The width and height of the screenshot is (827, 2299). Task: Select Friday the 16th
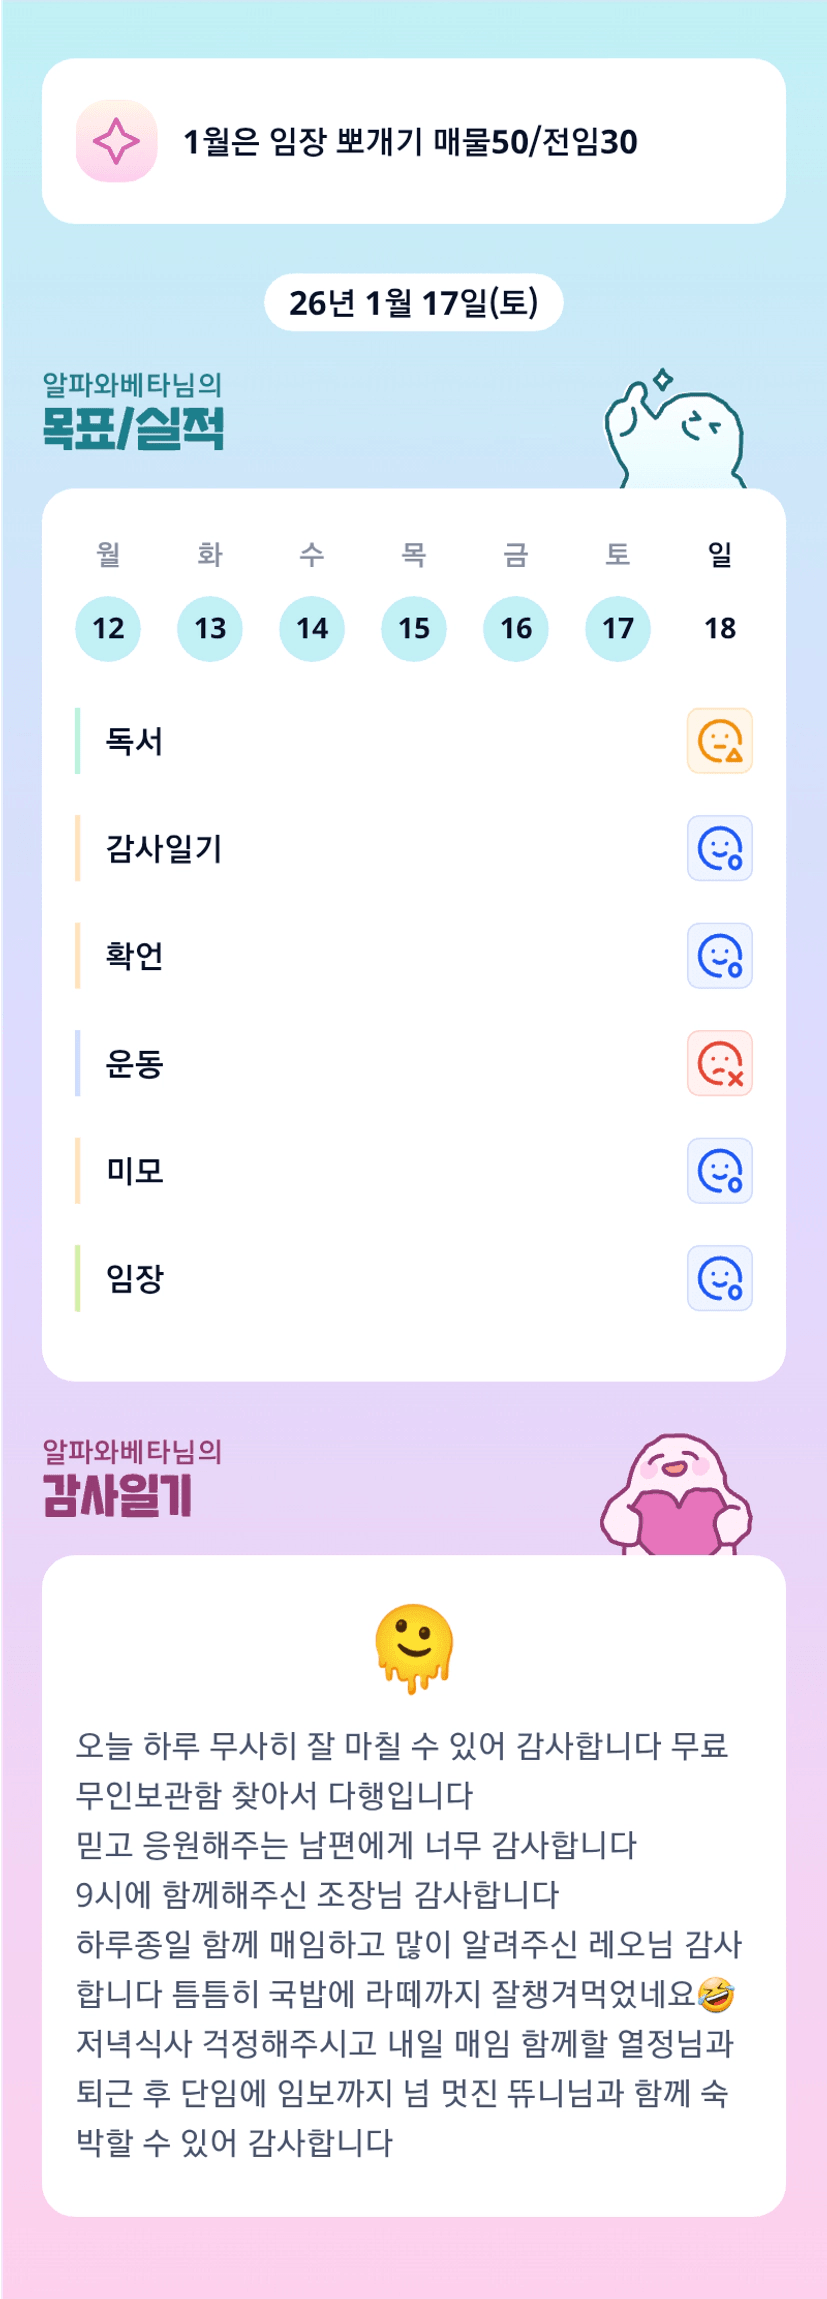click(x=516, y=629)
